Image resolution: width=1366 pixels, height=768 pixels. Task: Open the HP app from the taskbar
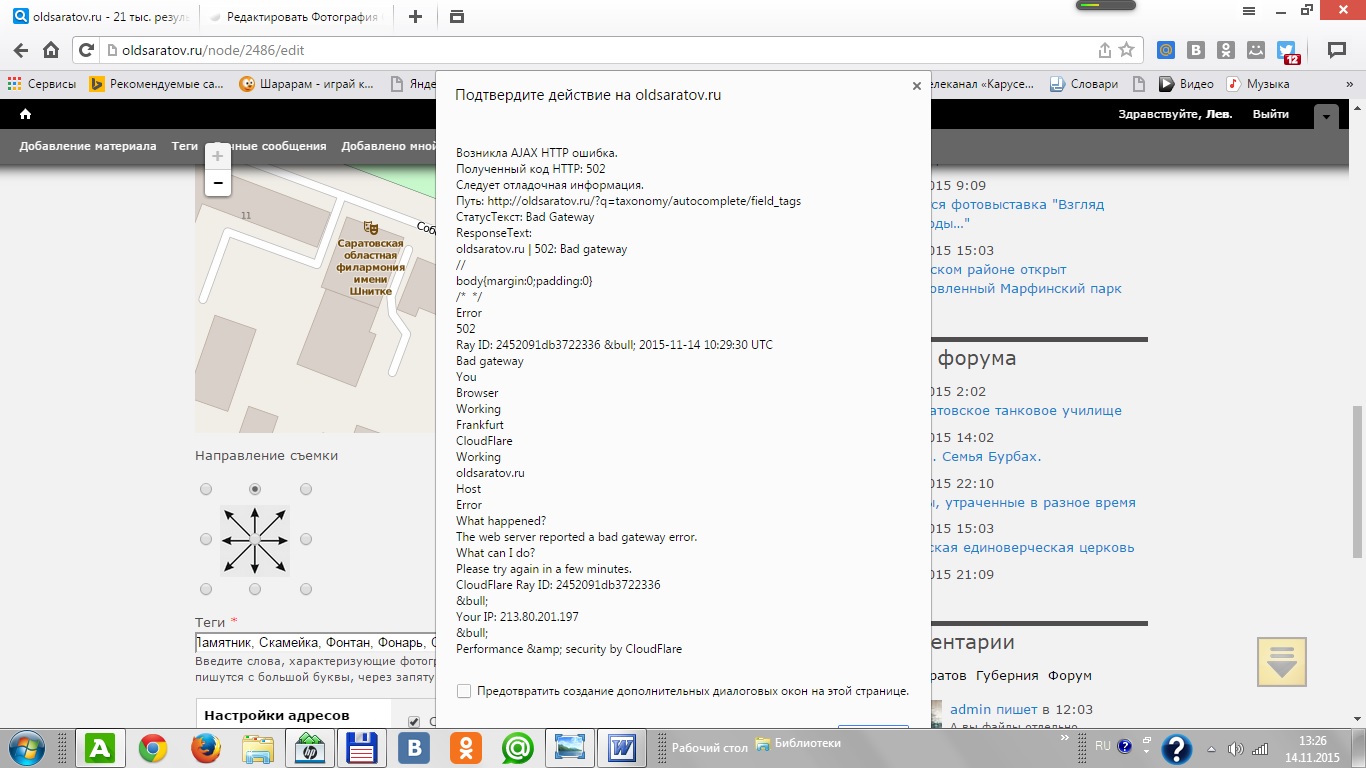click(309, 748)
